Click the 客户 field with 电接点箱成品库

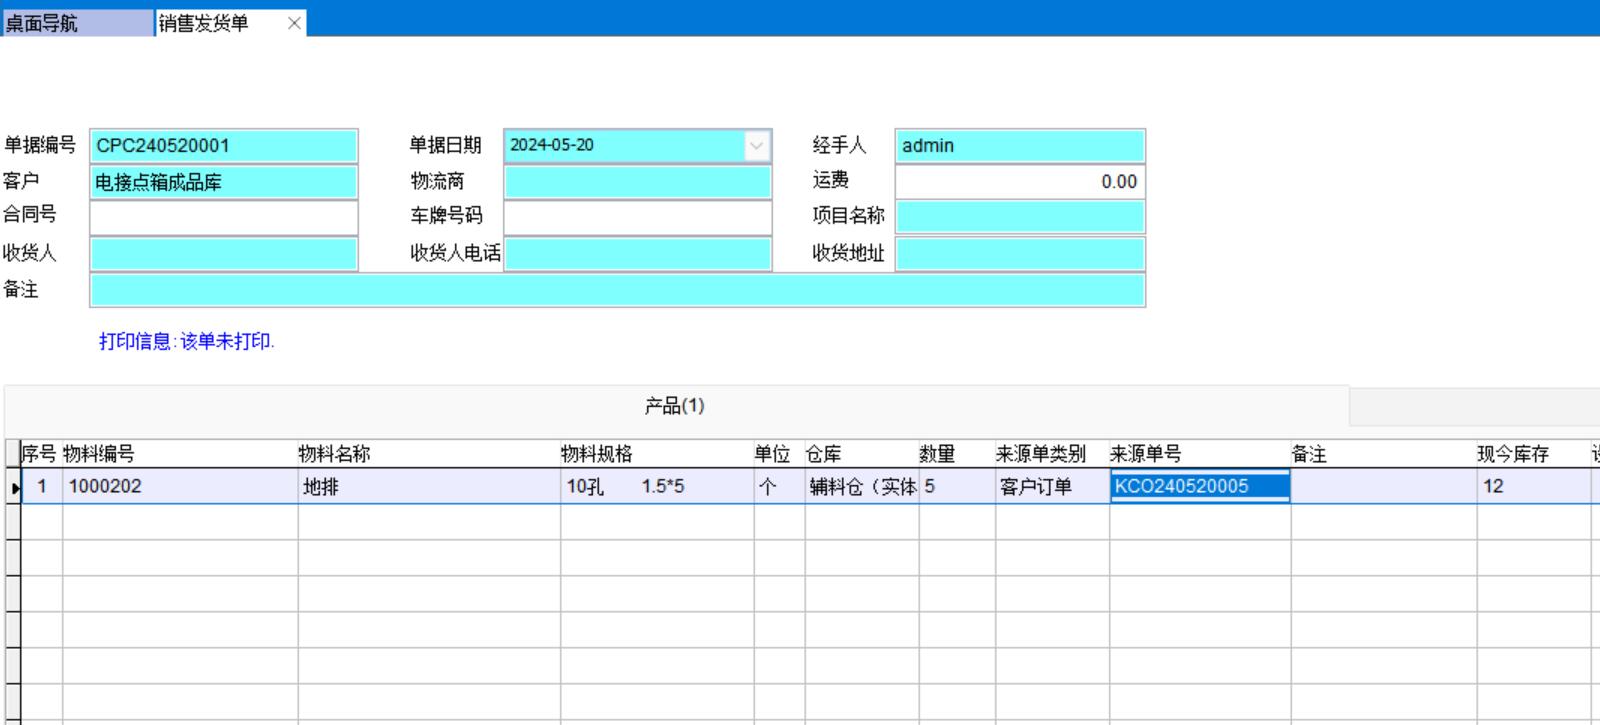point(223,182)
